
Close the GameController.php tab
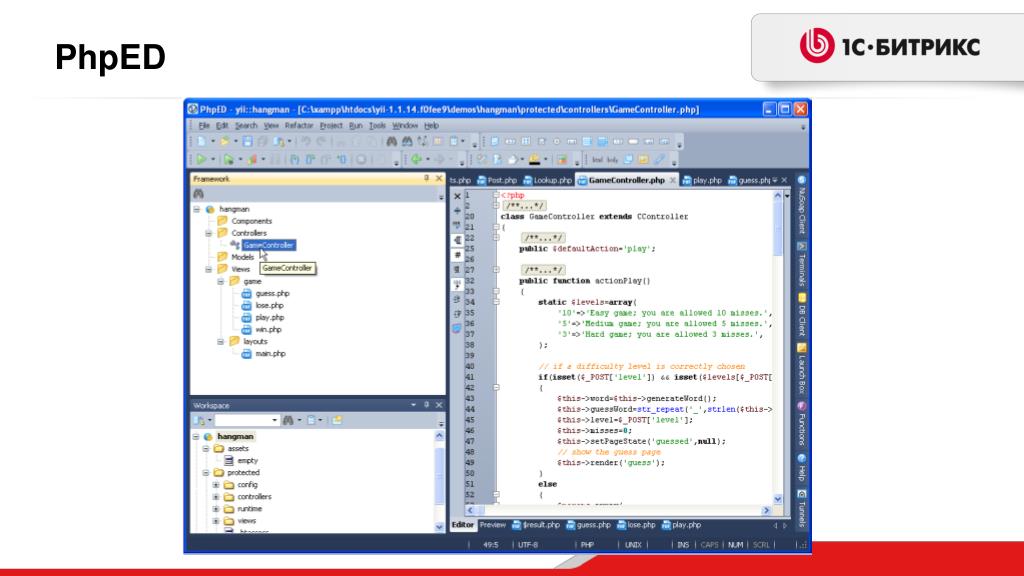pos(672,180)
